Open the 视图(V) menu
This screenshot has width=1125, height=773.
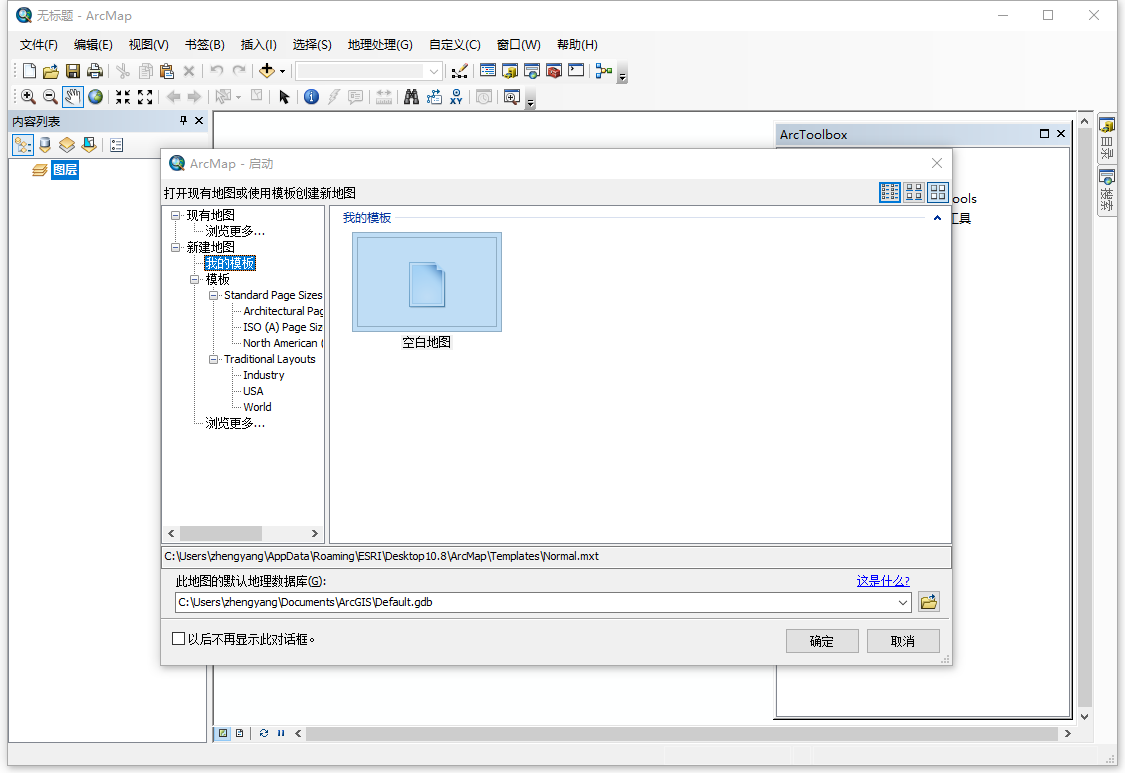[x=149, y=44]
